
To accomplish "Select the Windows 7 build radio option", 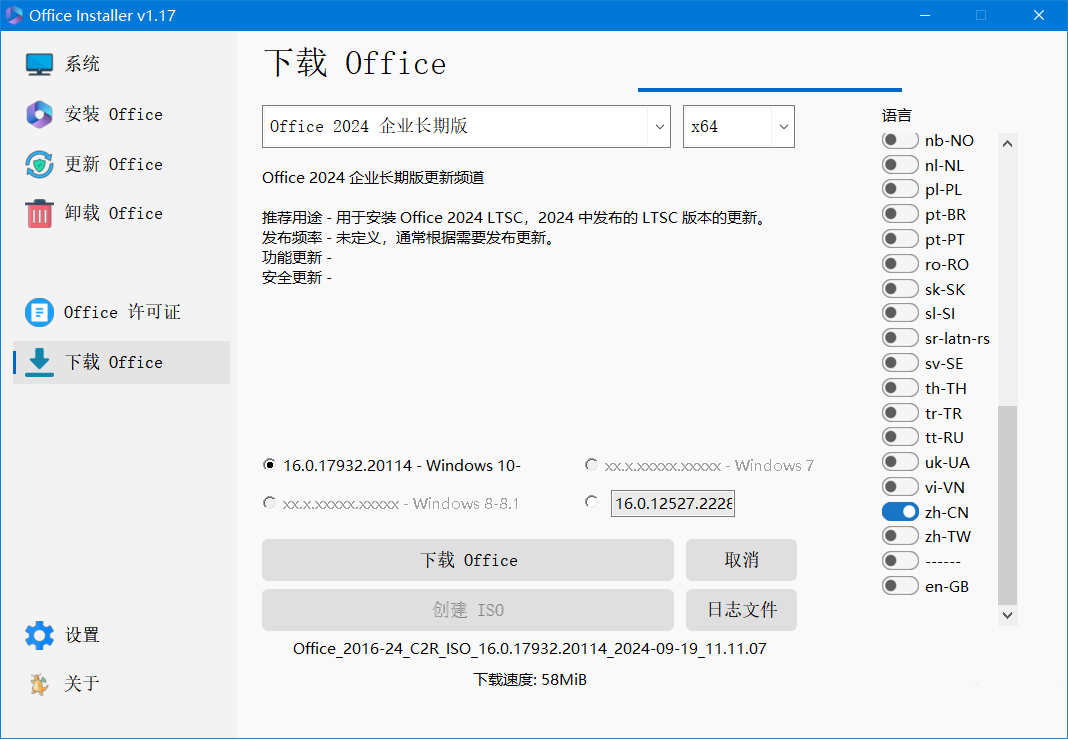I will pyautogui.click(x=591, y=464).
